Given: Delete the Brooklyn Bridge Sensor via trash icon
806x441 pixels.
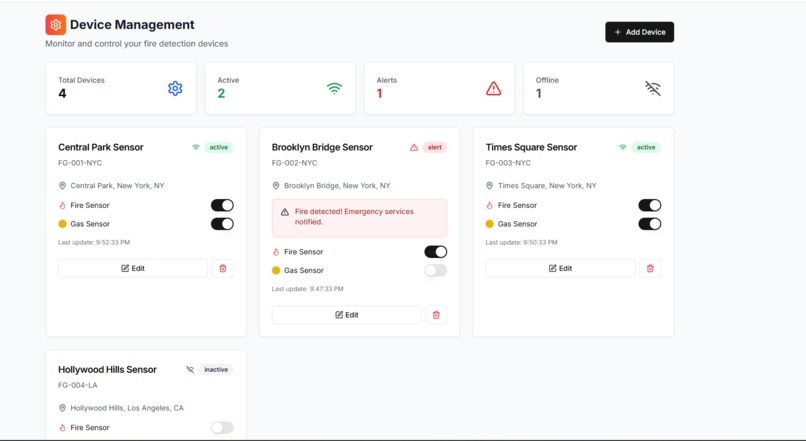Looking at the screenshot, I should point(436,315).
